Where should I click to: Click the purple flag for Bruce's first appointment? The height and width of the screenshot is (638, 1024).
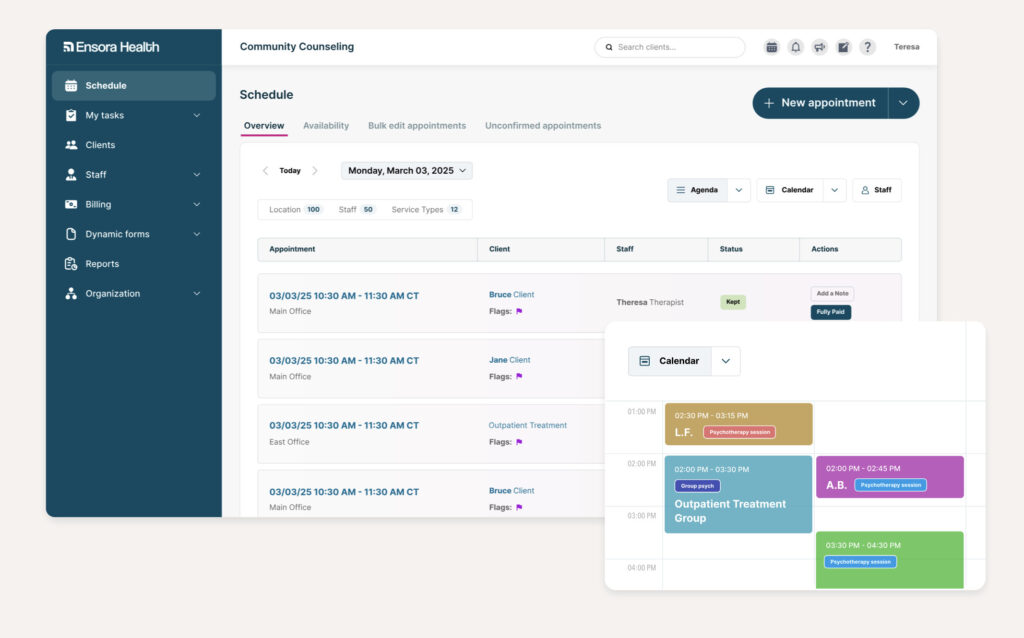tap(519, 311)
